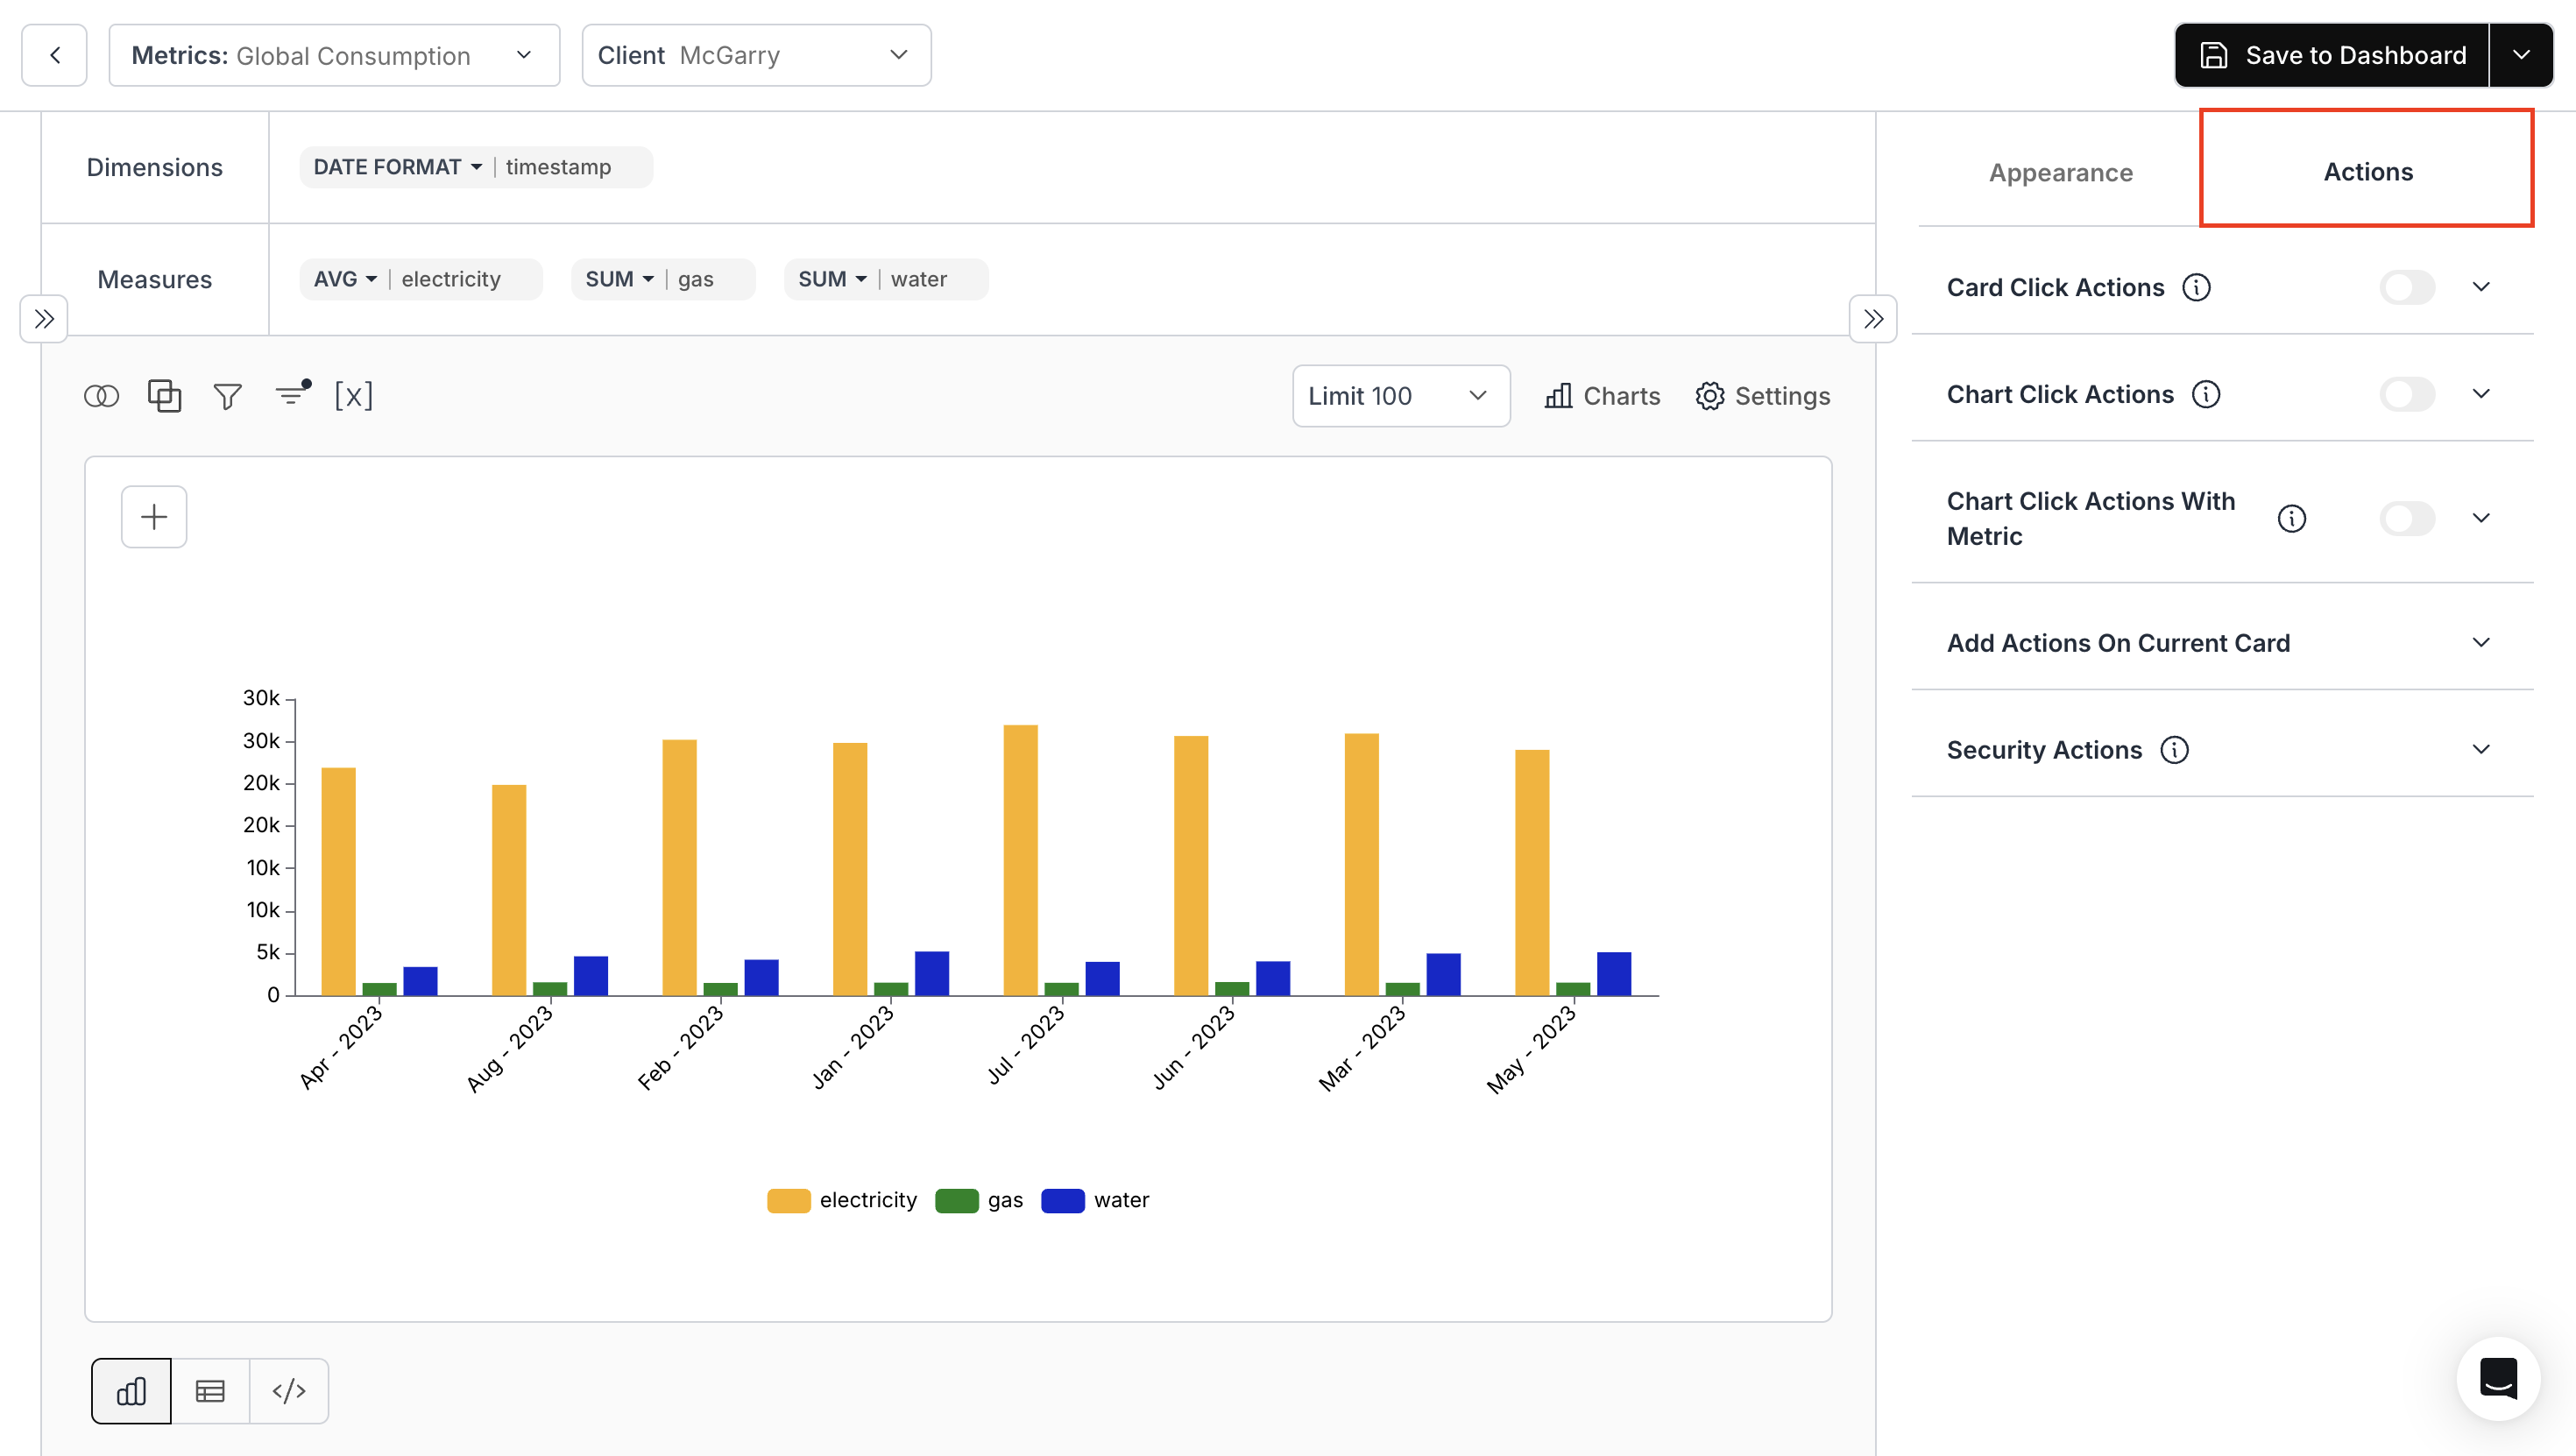Open the code view with </> icon
Screen dimensions: 2576x1456
(x=289, y=1390)
